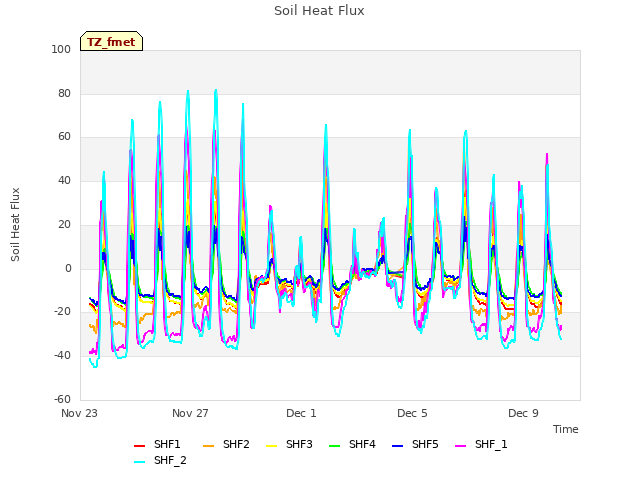The image size is (640, 480).
Task: Click the SHF1 red legend swatch
Action: click(x=140, y=446)
